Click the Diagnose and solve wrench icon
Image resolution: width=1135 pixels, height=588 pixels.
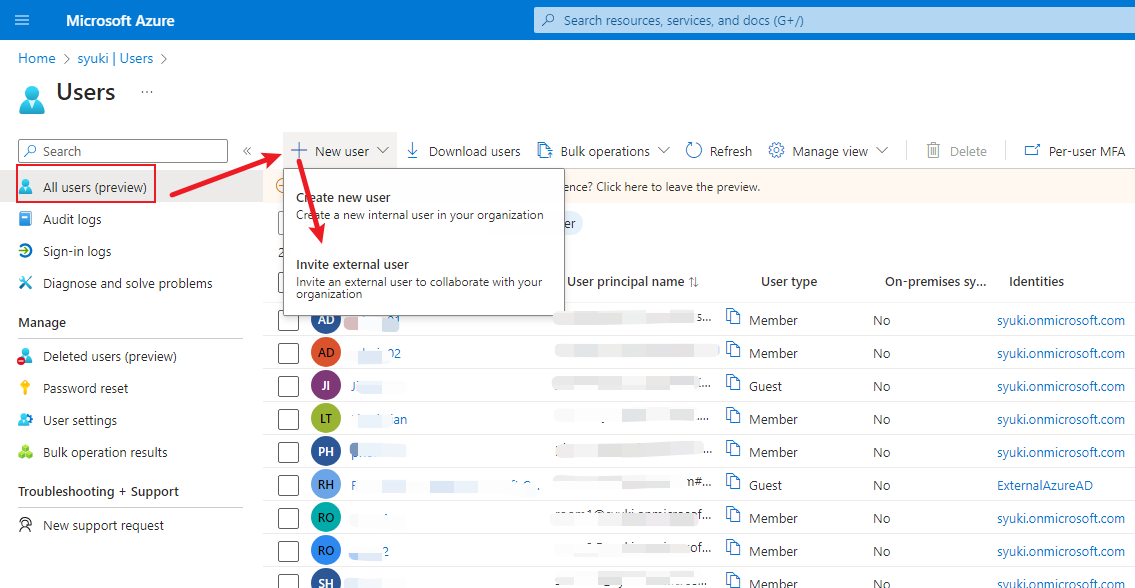26,283
